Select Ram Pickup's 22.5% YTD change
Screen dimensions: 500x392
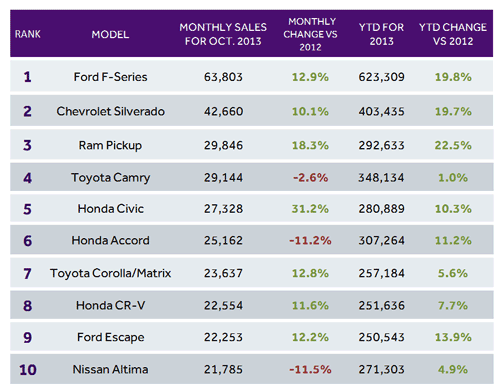453,145
